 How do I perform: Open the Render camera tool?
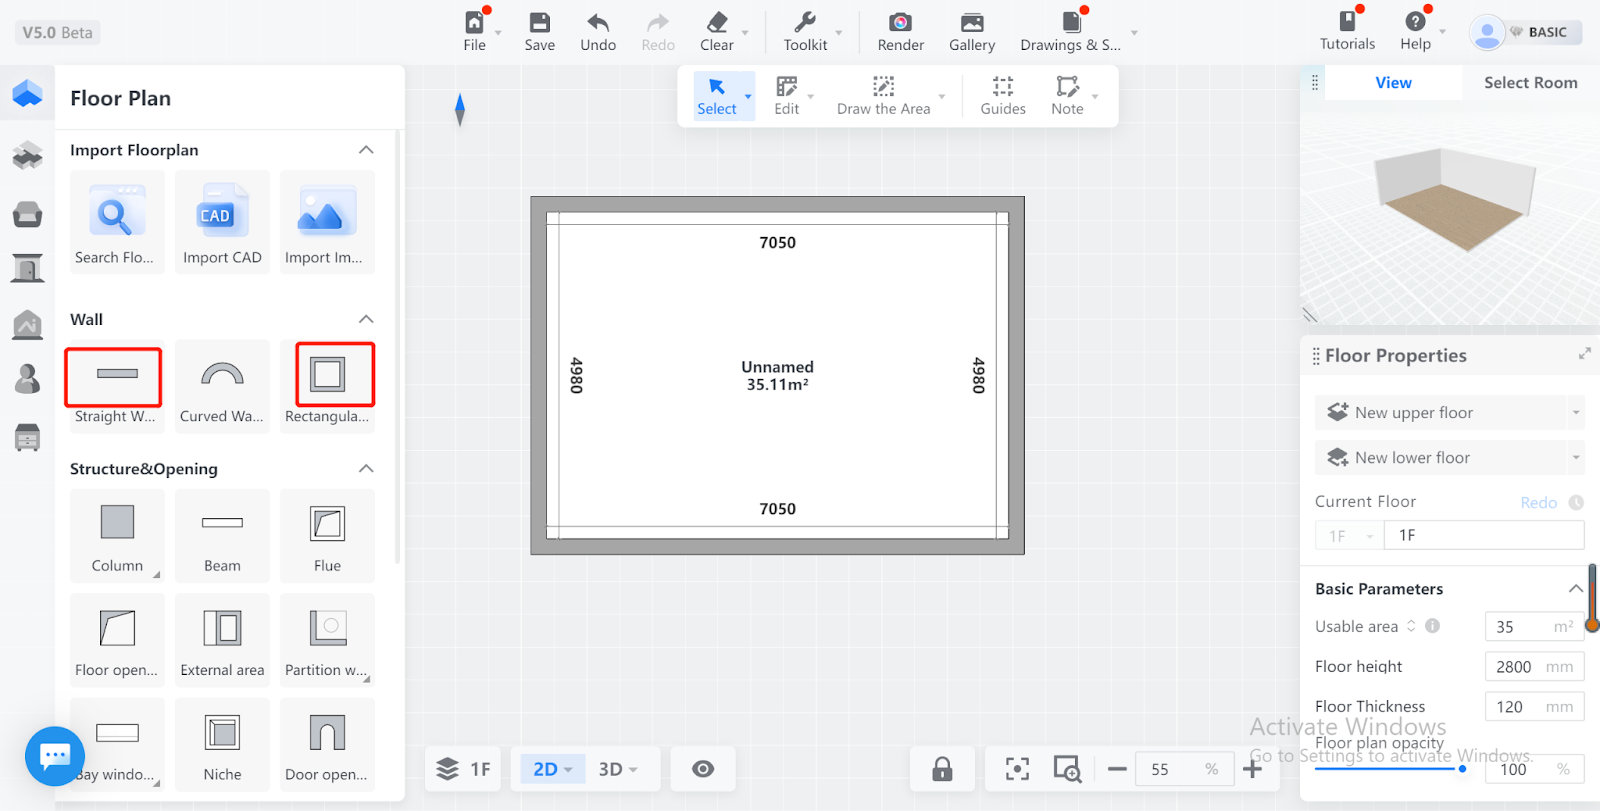[x=900, y=31]
